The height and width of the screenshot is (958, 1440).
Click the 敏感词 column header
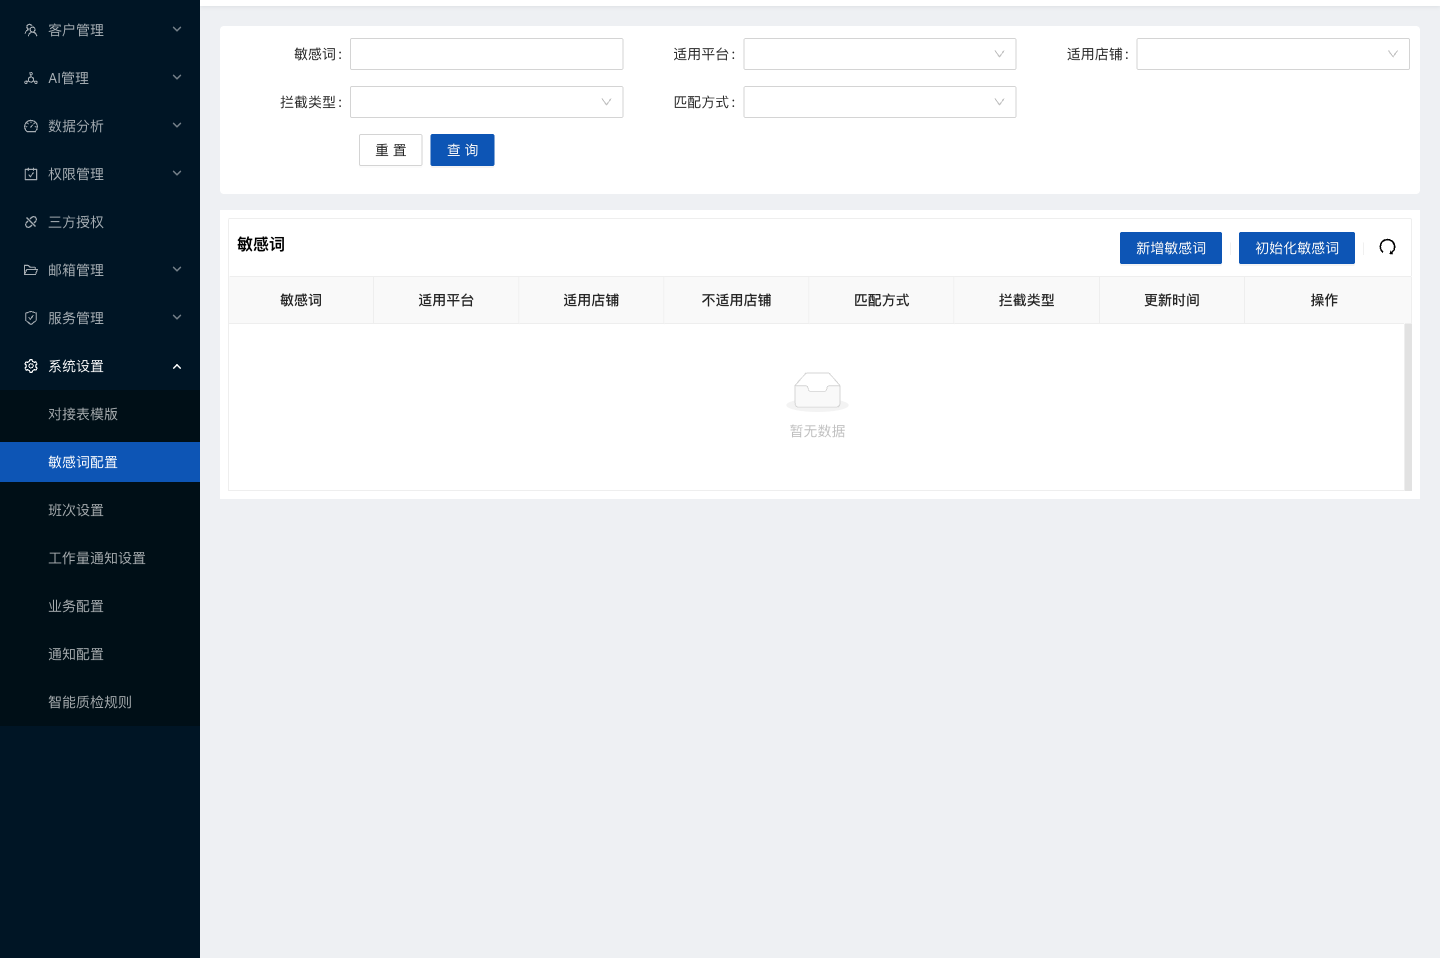[301, 300]
